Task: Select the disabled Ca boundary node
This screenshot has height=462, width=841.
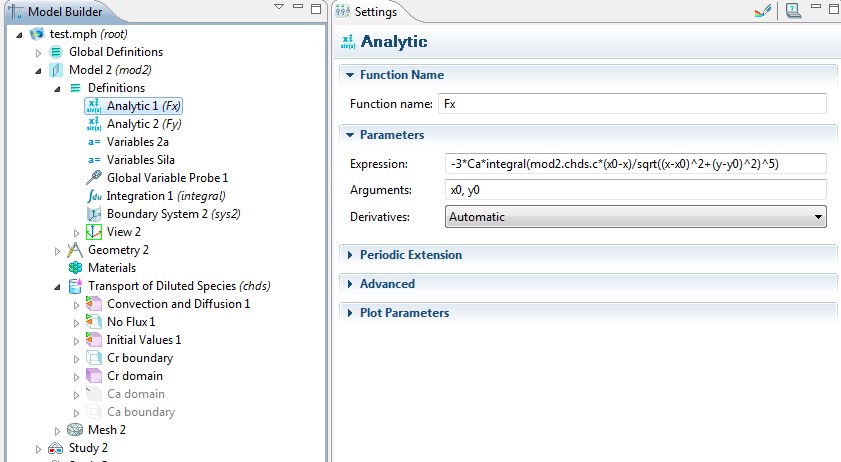Action: point(140,412)
